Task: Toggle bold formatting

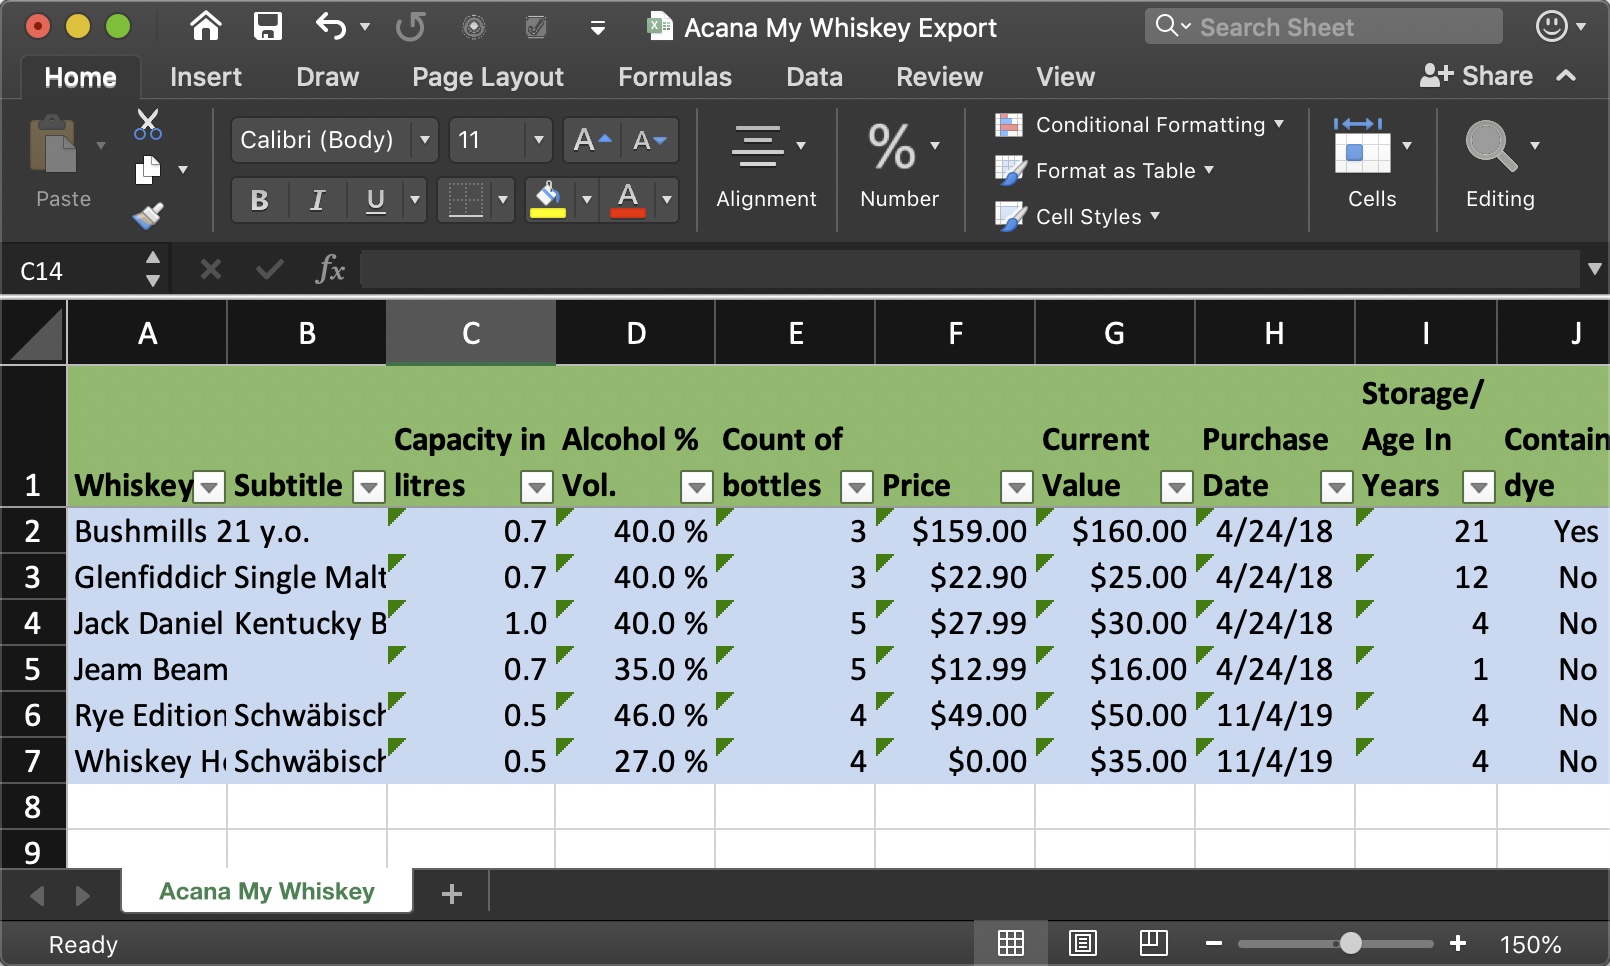Action: pyautogui.click(x=260, y=200)
